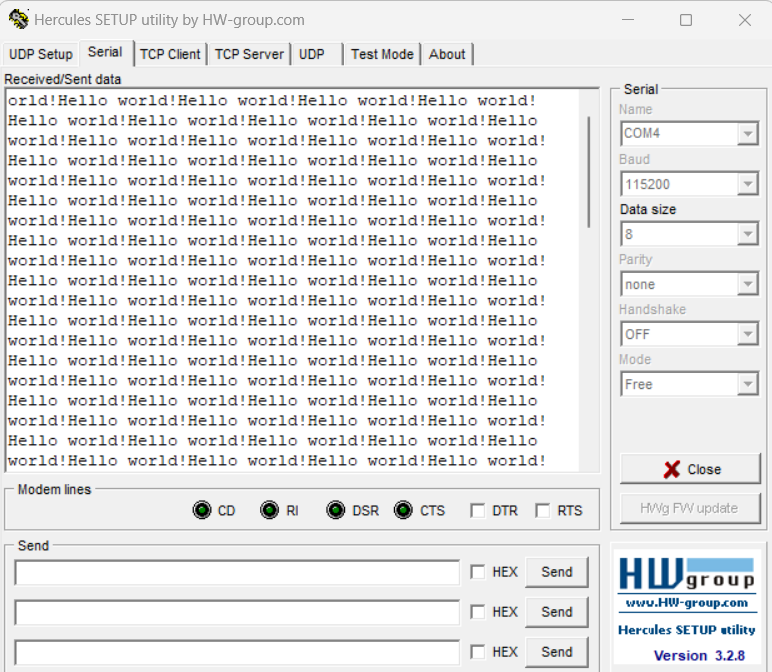The height and width of the screenshot is (672, 772).
Task: Click the CD modem line indicator LED
Action: pos(202,510)
